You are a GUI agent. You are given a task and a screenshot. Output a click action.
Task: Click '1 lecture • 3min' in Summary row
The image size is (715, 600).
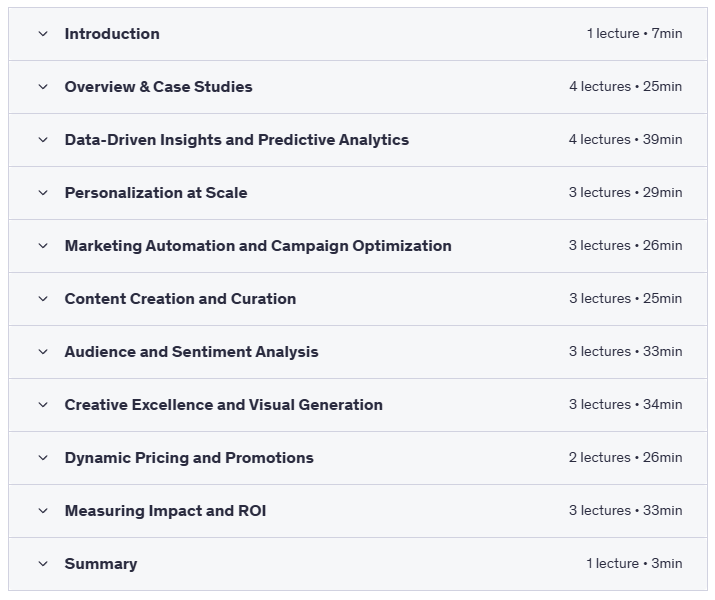coord(634,564)
